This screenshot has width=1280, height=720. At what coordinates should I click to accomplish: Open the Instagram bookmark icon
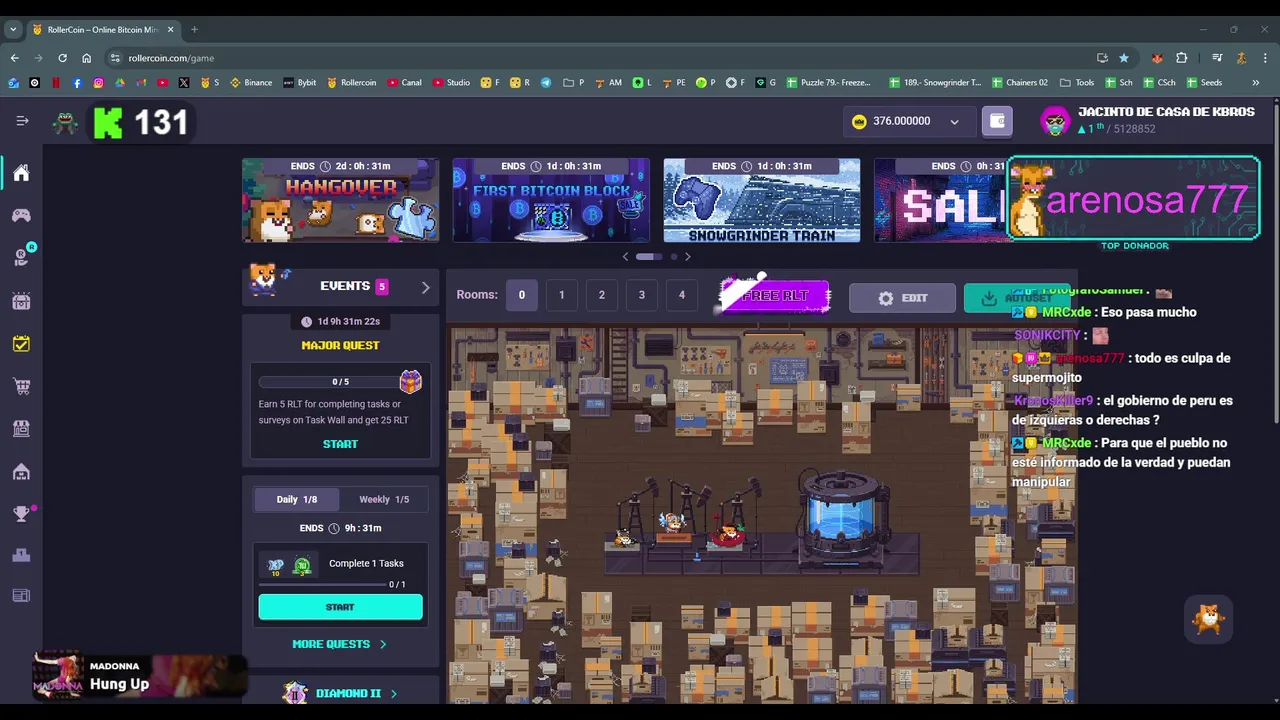98,82
